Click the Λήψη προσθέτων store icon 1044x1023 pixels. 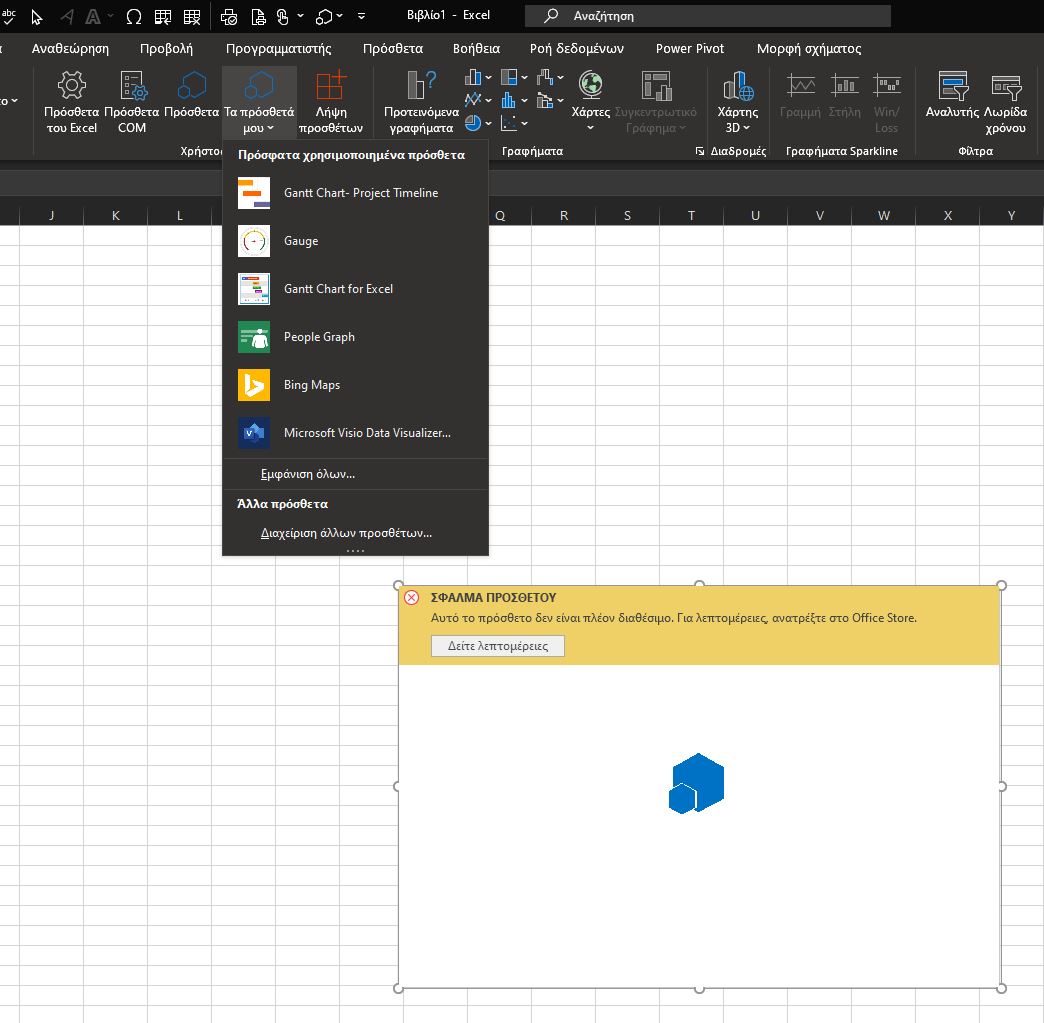point(331,85)
